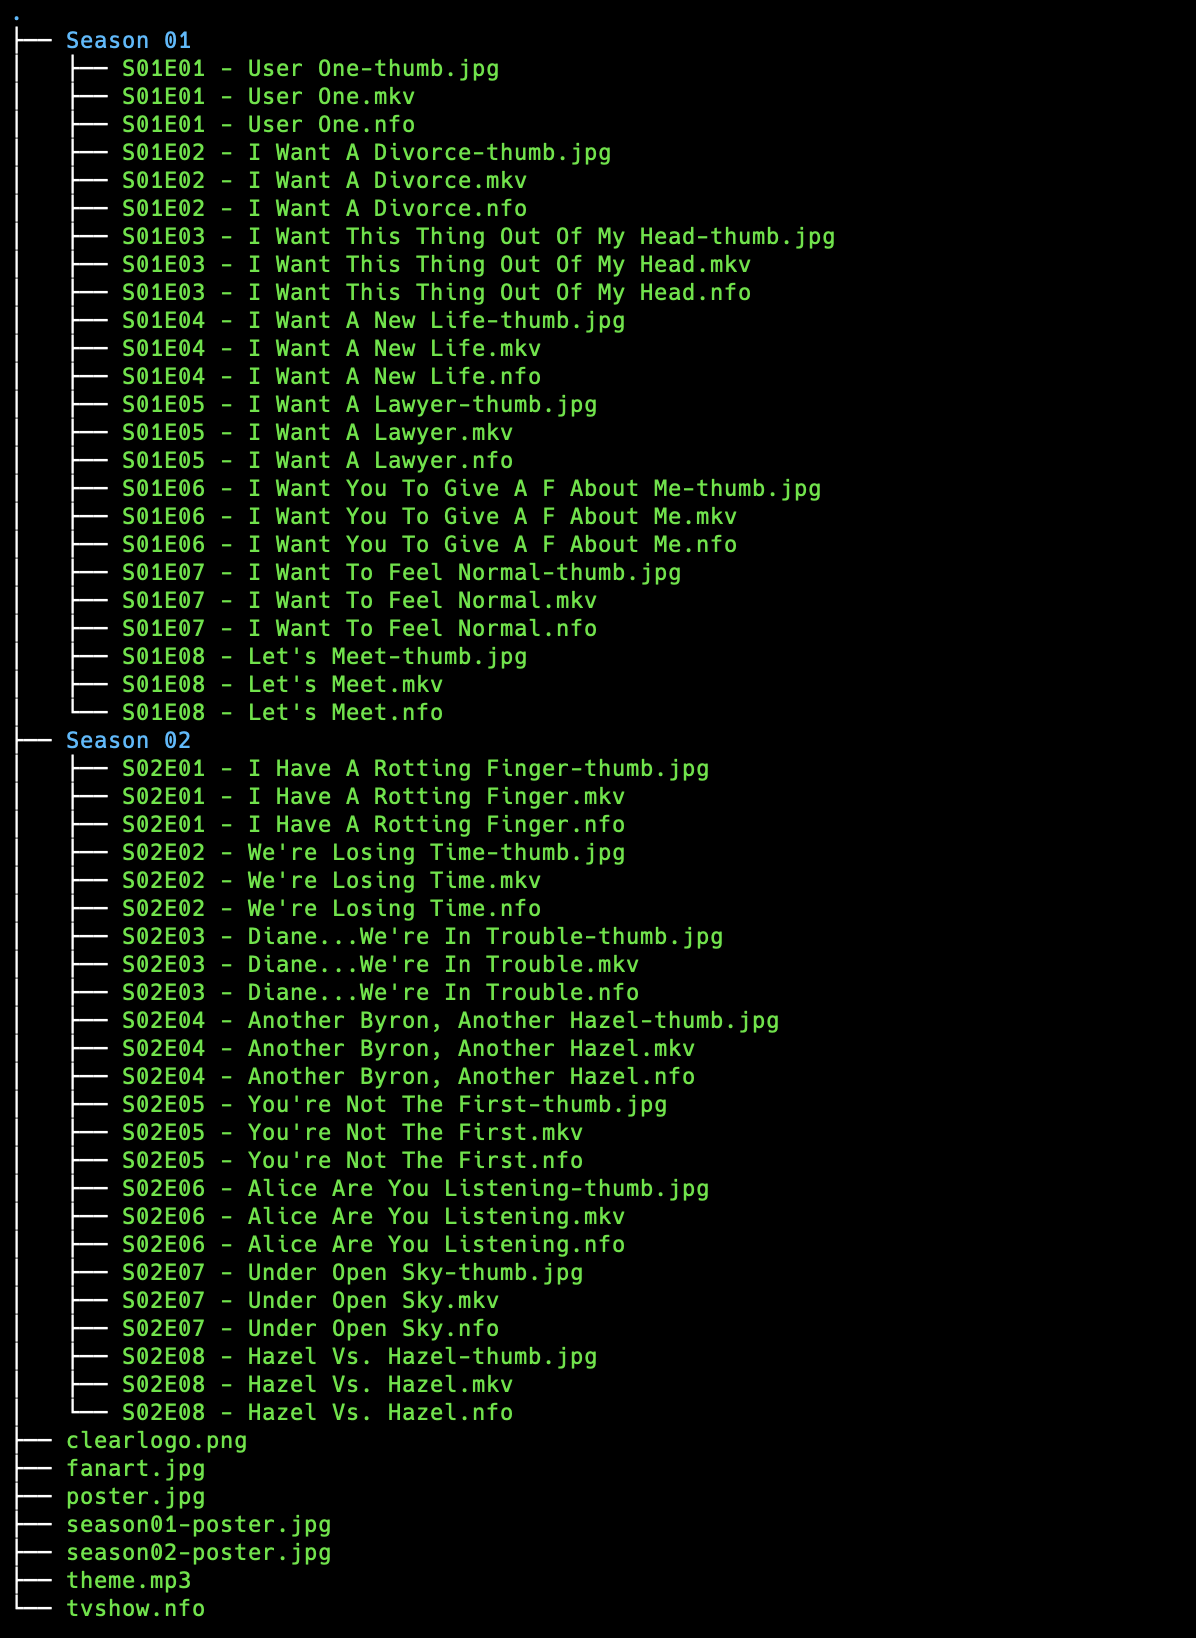This screenshot has width=1196, height=1638.
Task: Select S02E03 Diane...We're In Trouble.nfo
Action: point(380,993)
